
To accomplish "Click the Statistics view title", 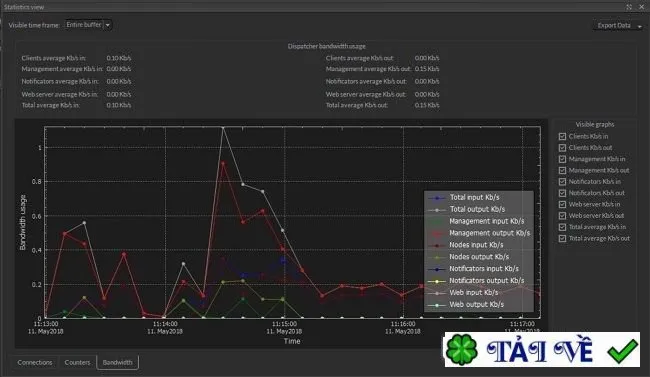I will [x=24, y=7].
